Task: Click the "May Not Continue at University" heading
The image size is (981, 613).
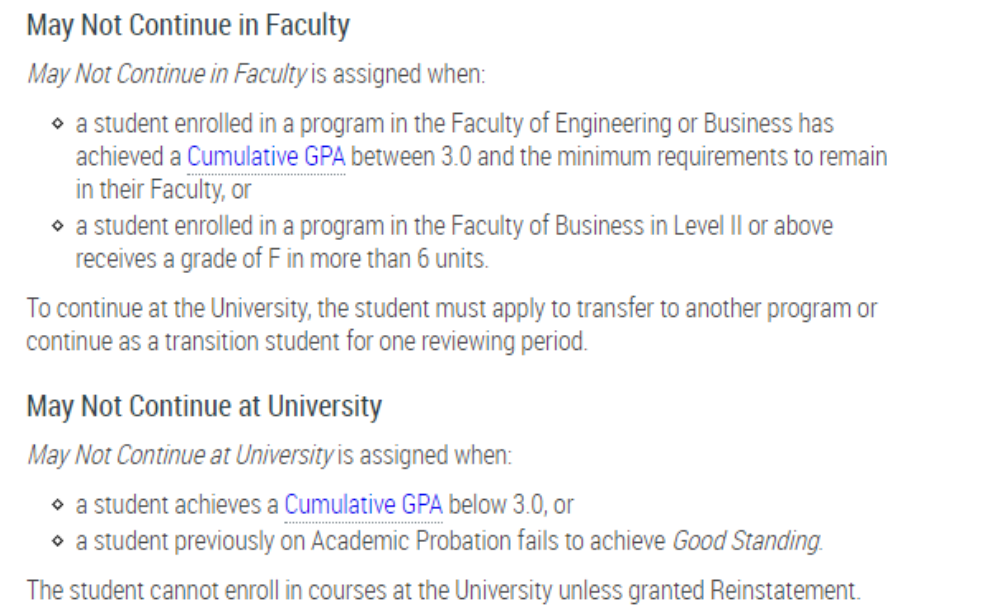Action: 204,407
